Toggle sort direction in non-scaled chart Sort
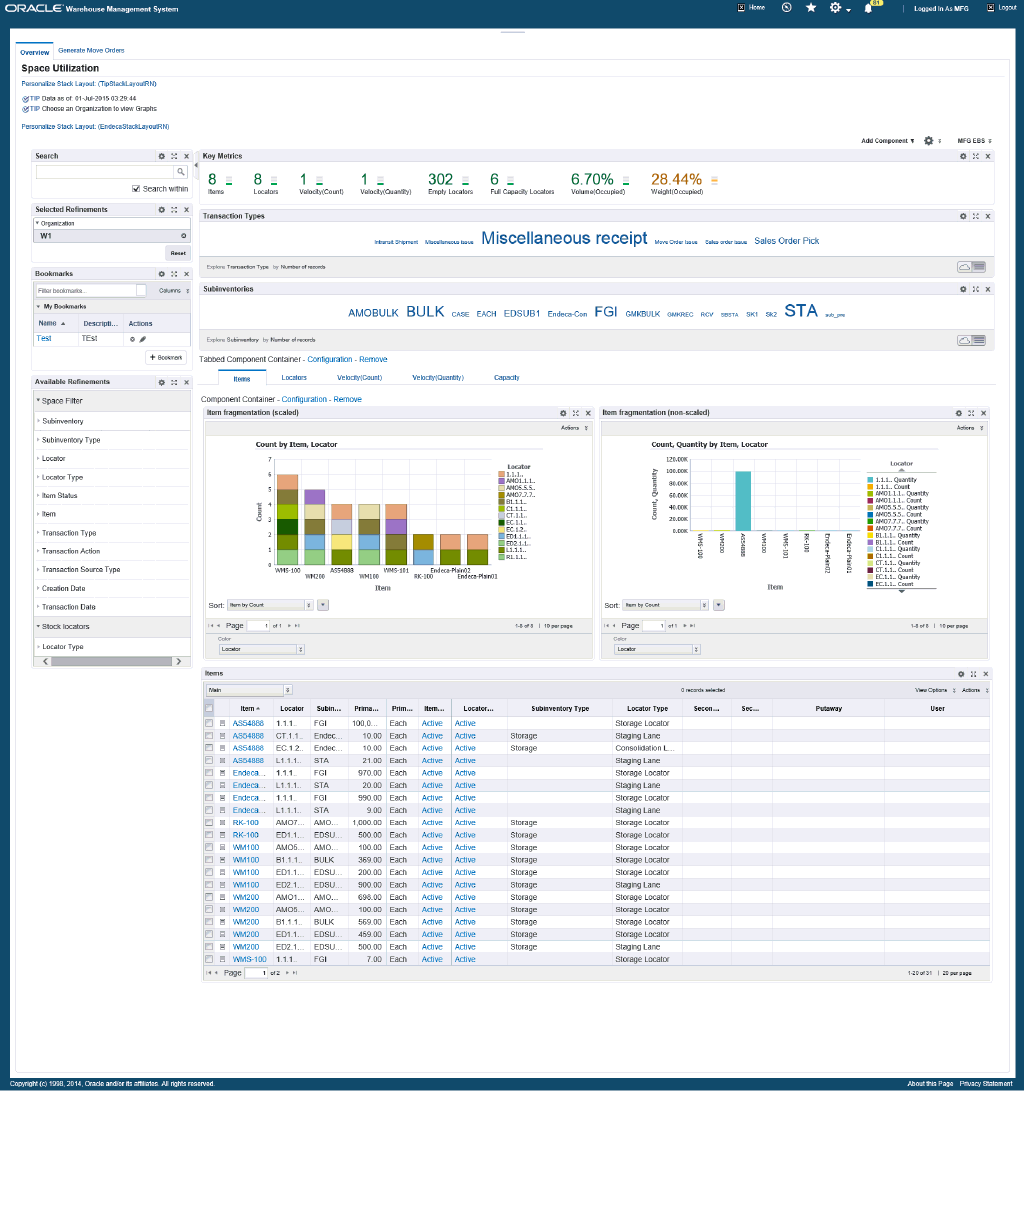Viewport: 1024px width, 1218px height. pyautogui.click(x=719, y=605)
